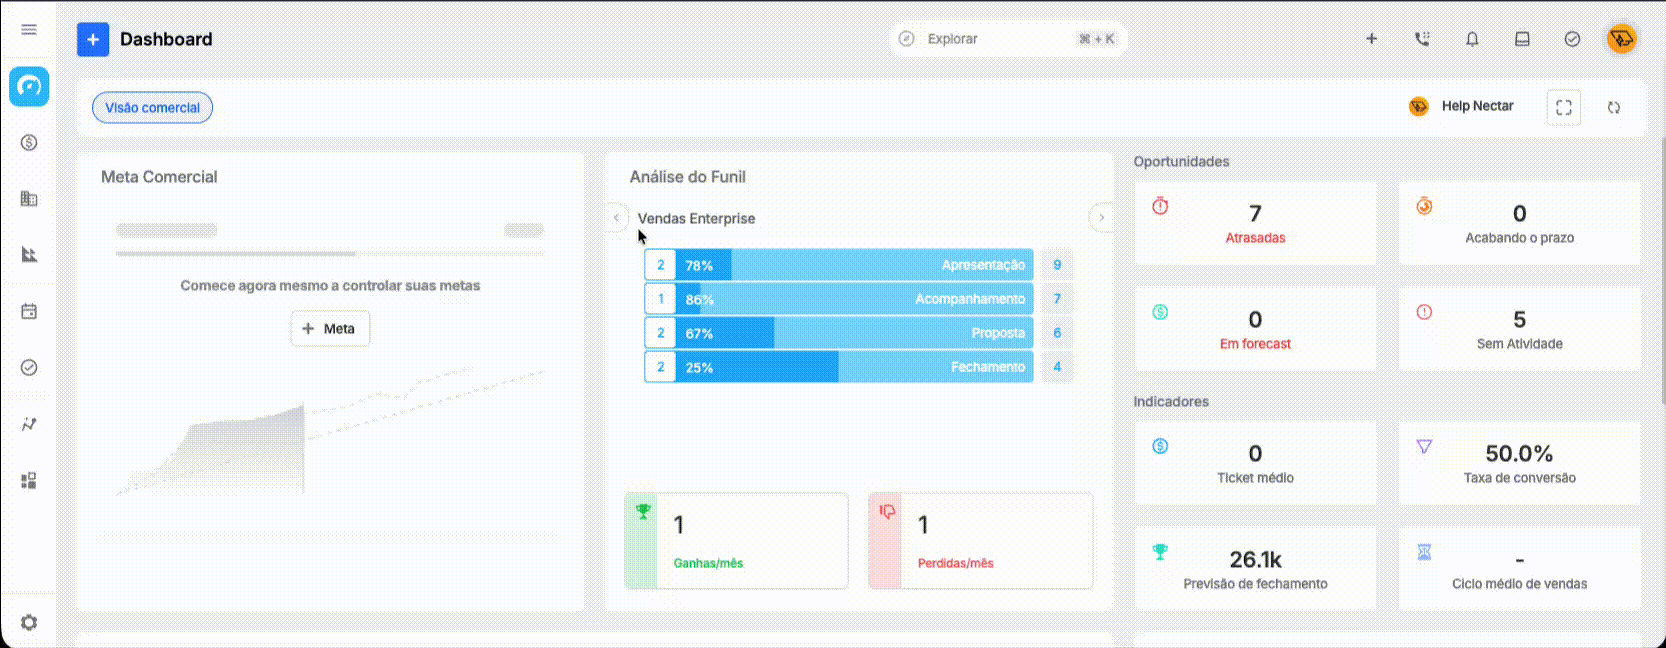Image resolution: width=1666 pixels, height=648 pixels.
Task: Click the phone call icon in top bar
Action: click(1422, 39)
